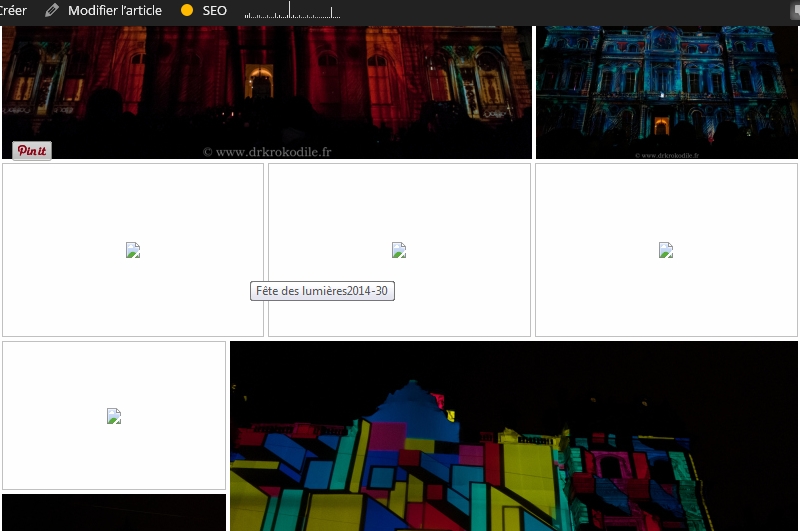Image resolution: width=800 pixels, height=531 pixels.
Task: Click the www.drkrokodile.fr watermark on the red photo
Action: [266, 152]
